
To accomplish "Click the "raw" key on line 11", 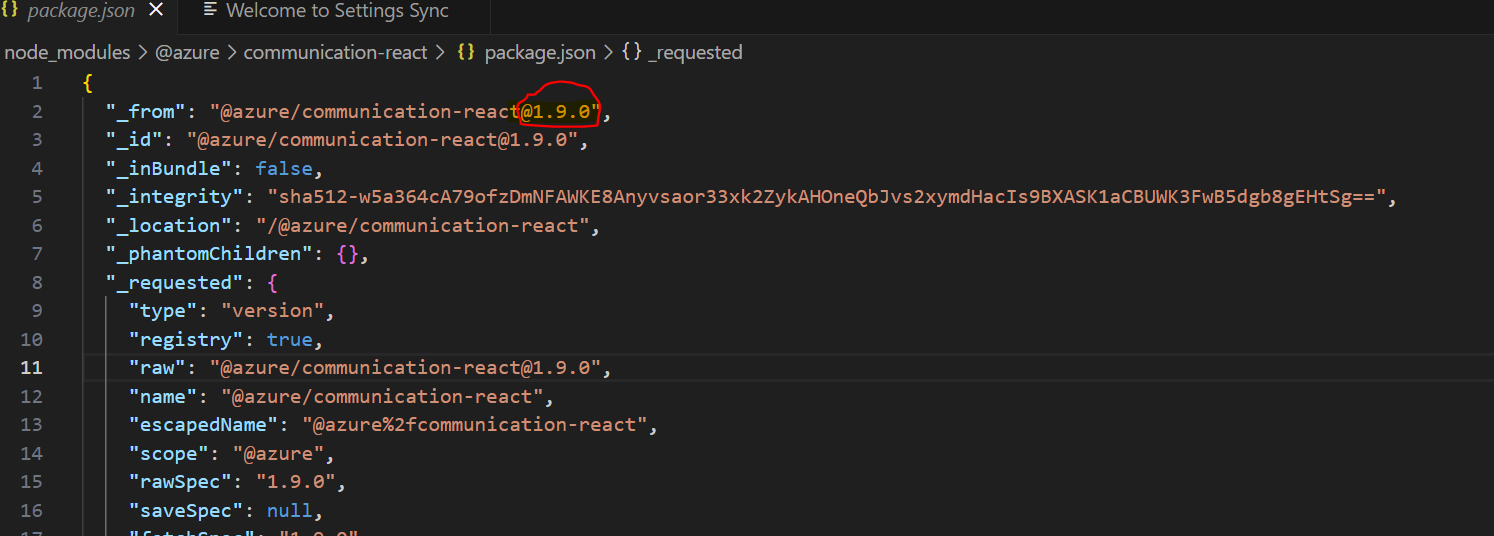I will 157,367.
